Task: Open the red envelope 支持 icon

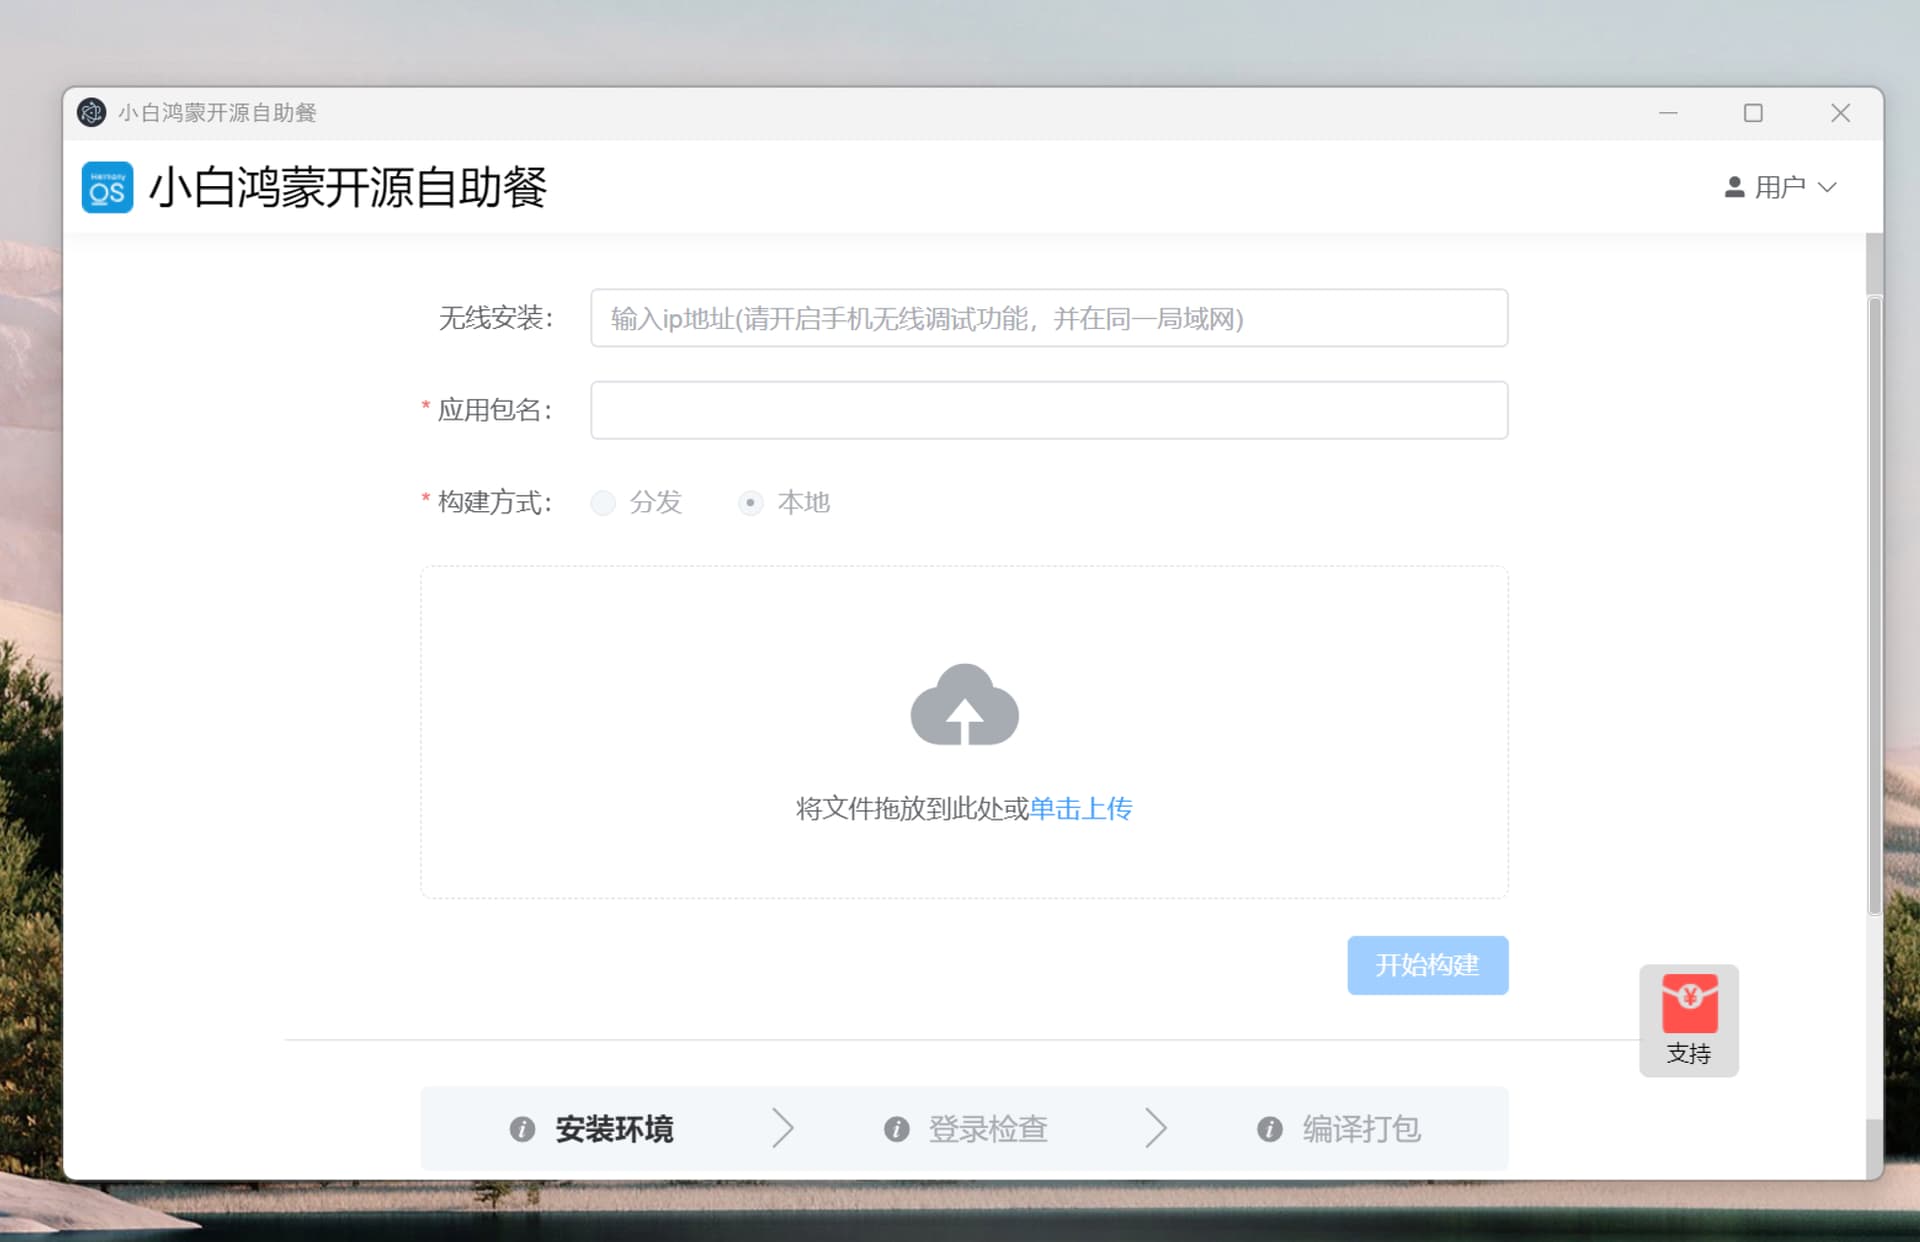Action: pyautogui.click(x=1689, y=1003)
